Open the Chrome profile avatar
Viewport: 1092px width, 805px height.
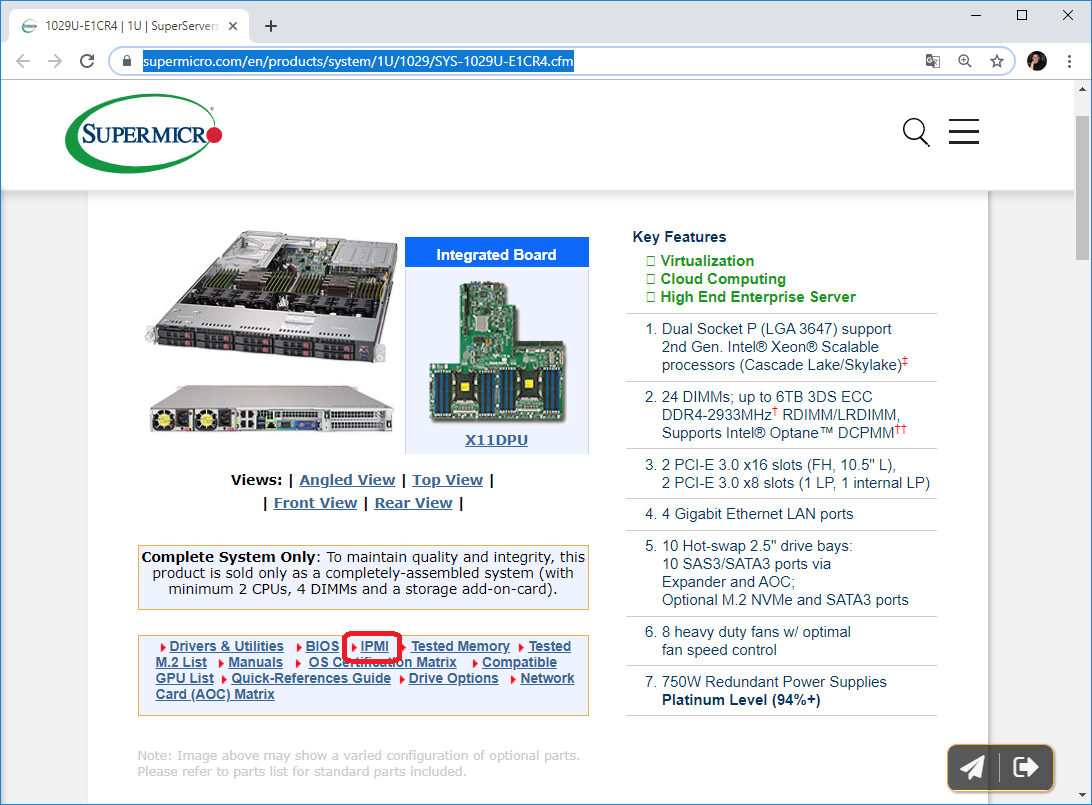point(1036,61)
